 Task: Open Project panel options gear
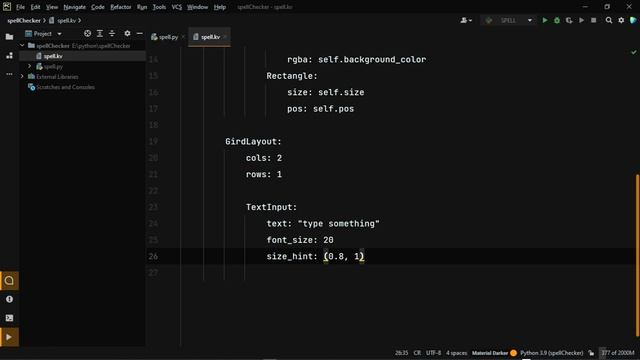[x=127, y=33]
